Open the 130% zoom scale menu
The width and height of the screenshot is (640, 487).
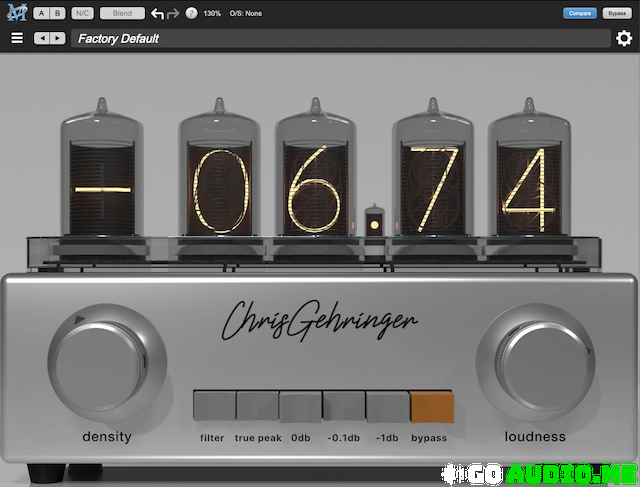[x=212, y=14]
